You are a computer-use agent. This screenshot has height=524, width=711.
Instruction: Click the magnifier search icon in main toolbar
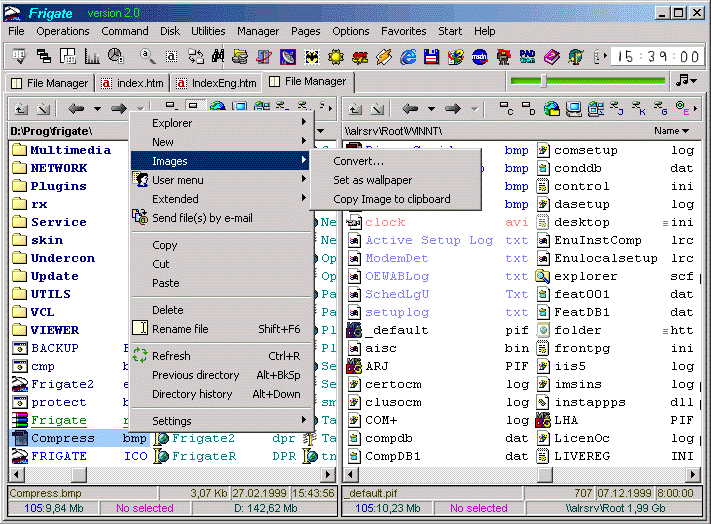(147, 56)
